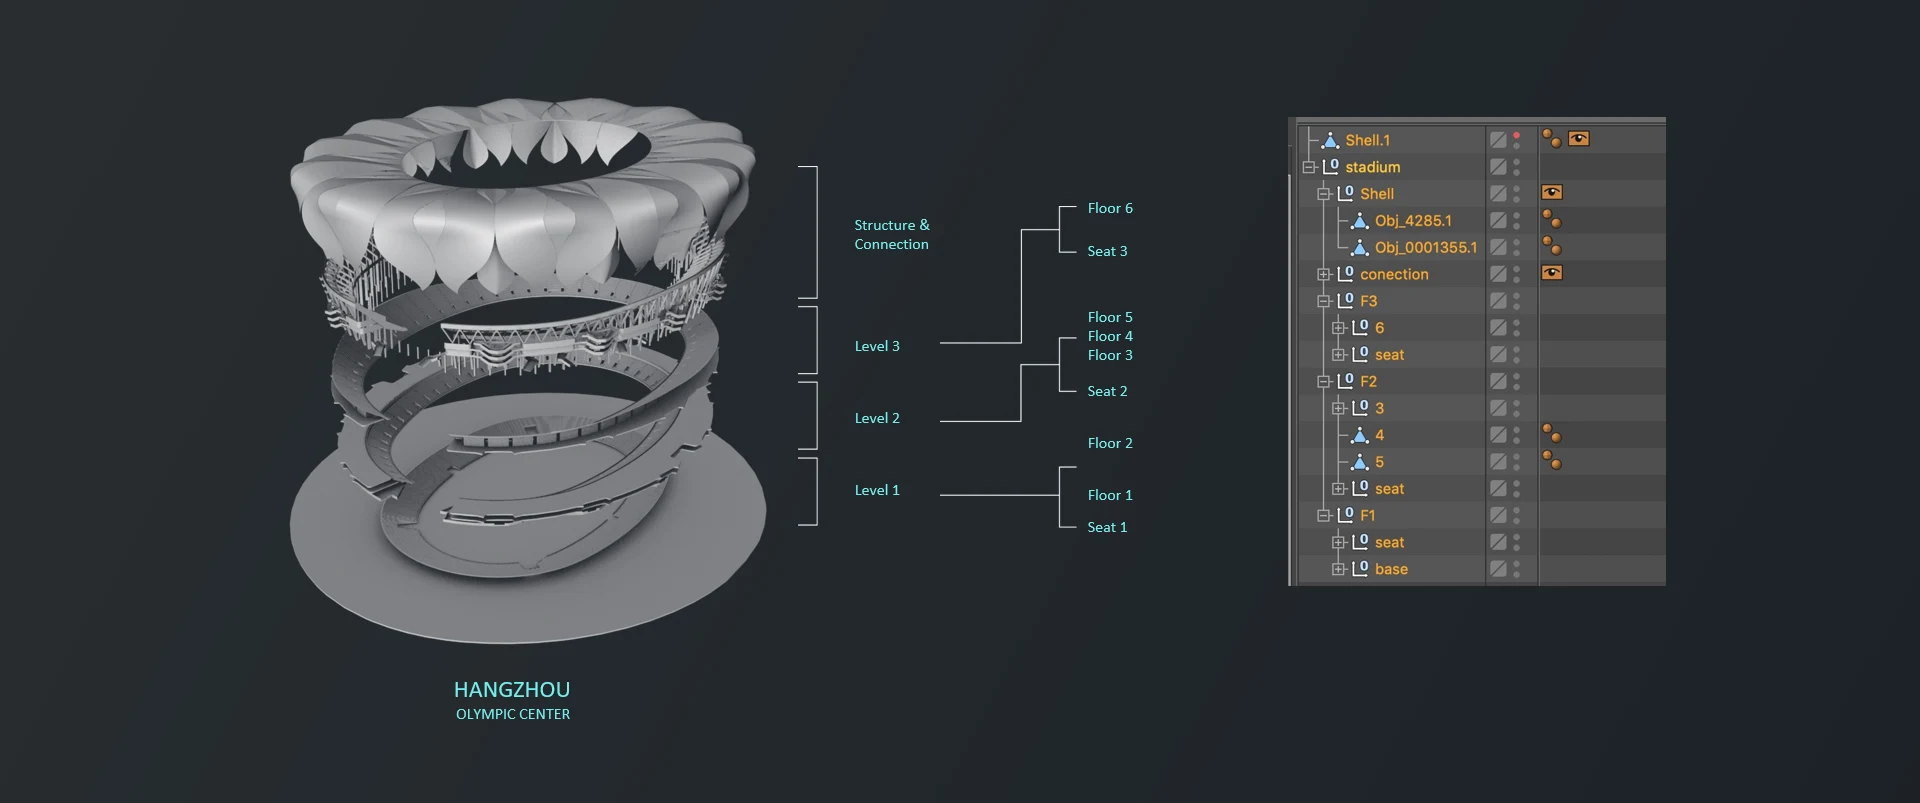The width and height of the screenshot is (1920, 803).
Task: Click the layer square on the base row
Action: pyautogui.click(x=1498, y=569)
